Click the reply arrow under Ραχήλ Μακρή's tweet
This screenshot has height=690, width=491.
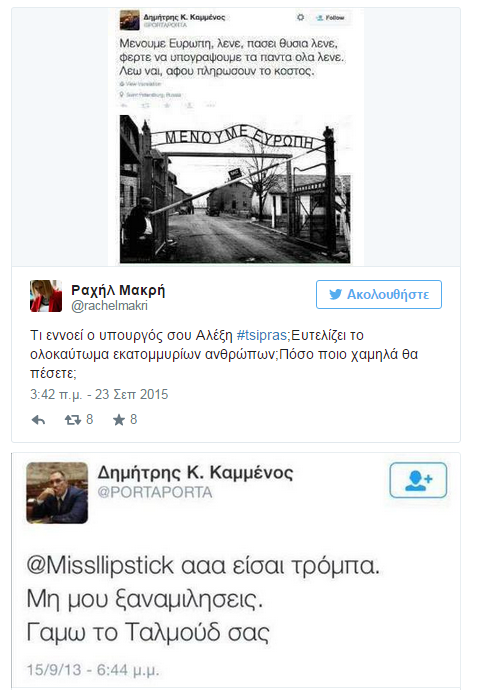pos(38,420)
